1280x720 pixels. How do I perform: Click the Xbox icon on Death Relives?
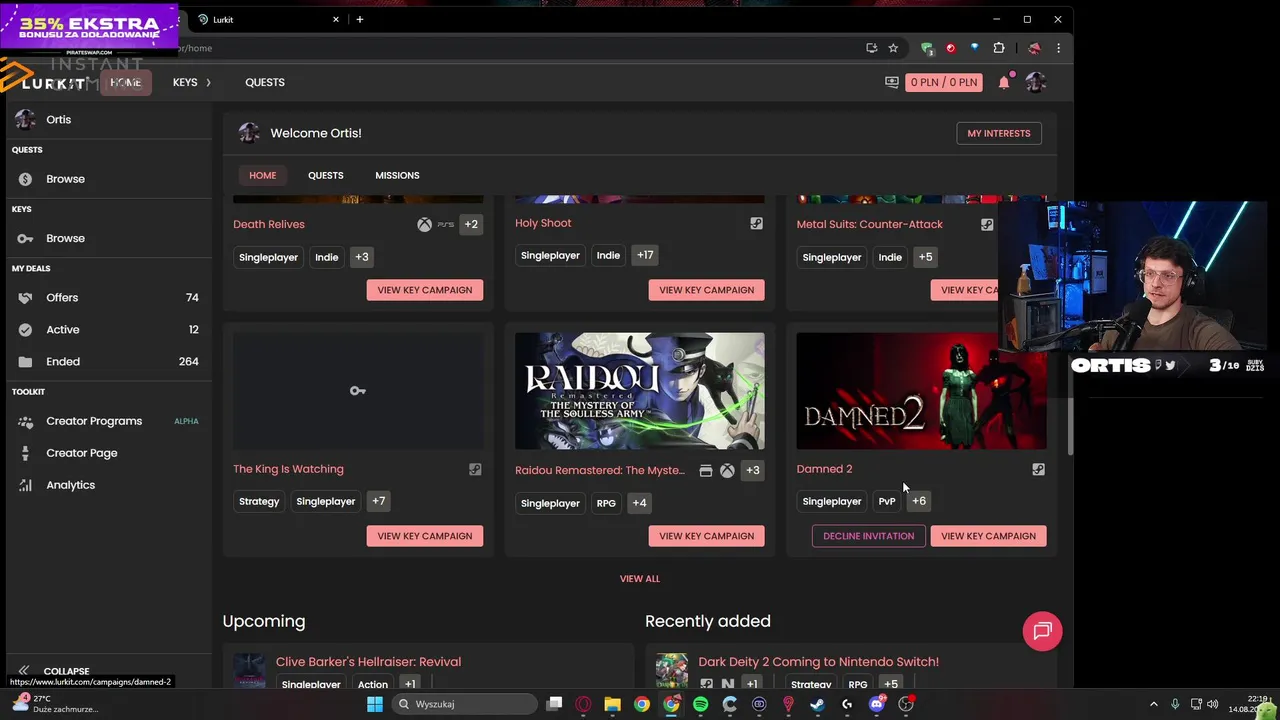(424, 224)
